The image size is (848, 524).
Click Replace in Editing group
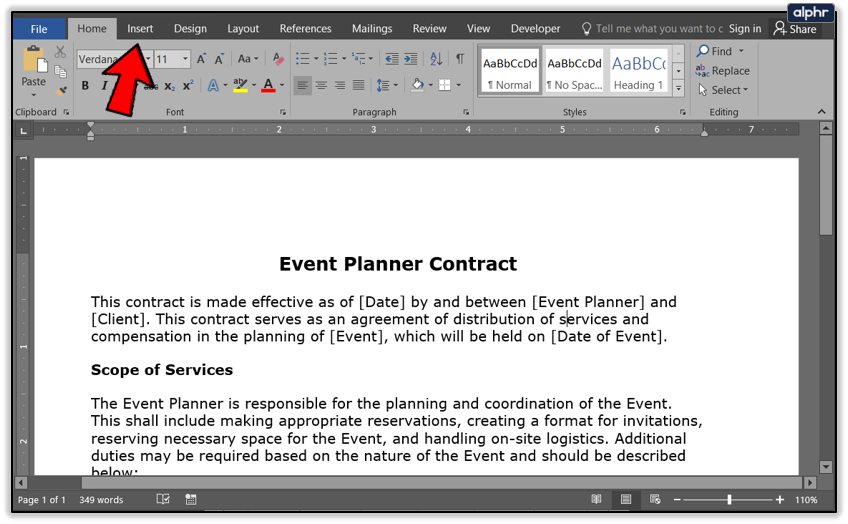coord(723,71)
